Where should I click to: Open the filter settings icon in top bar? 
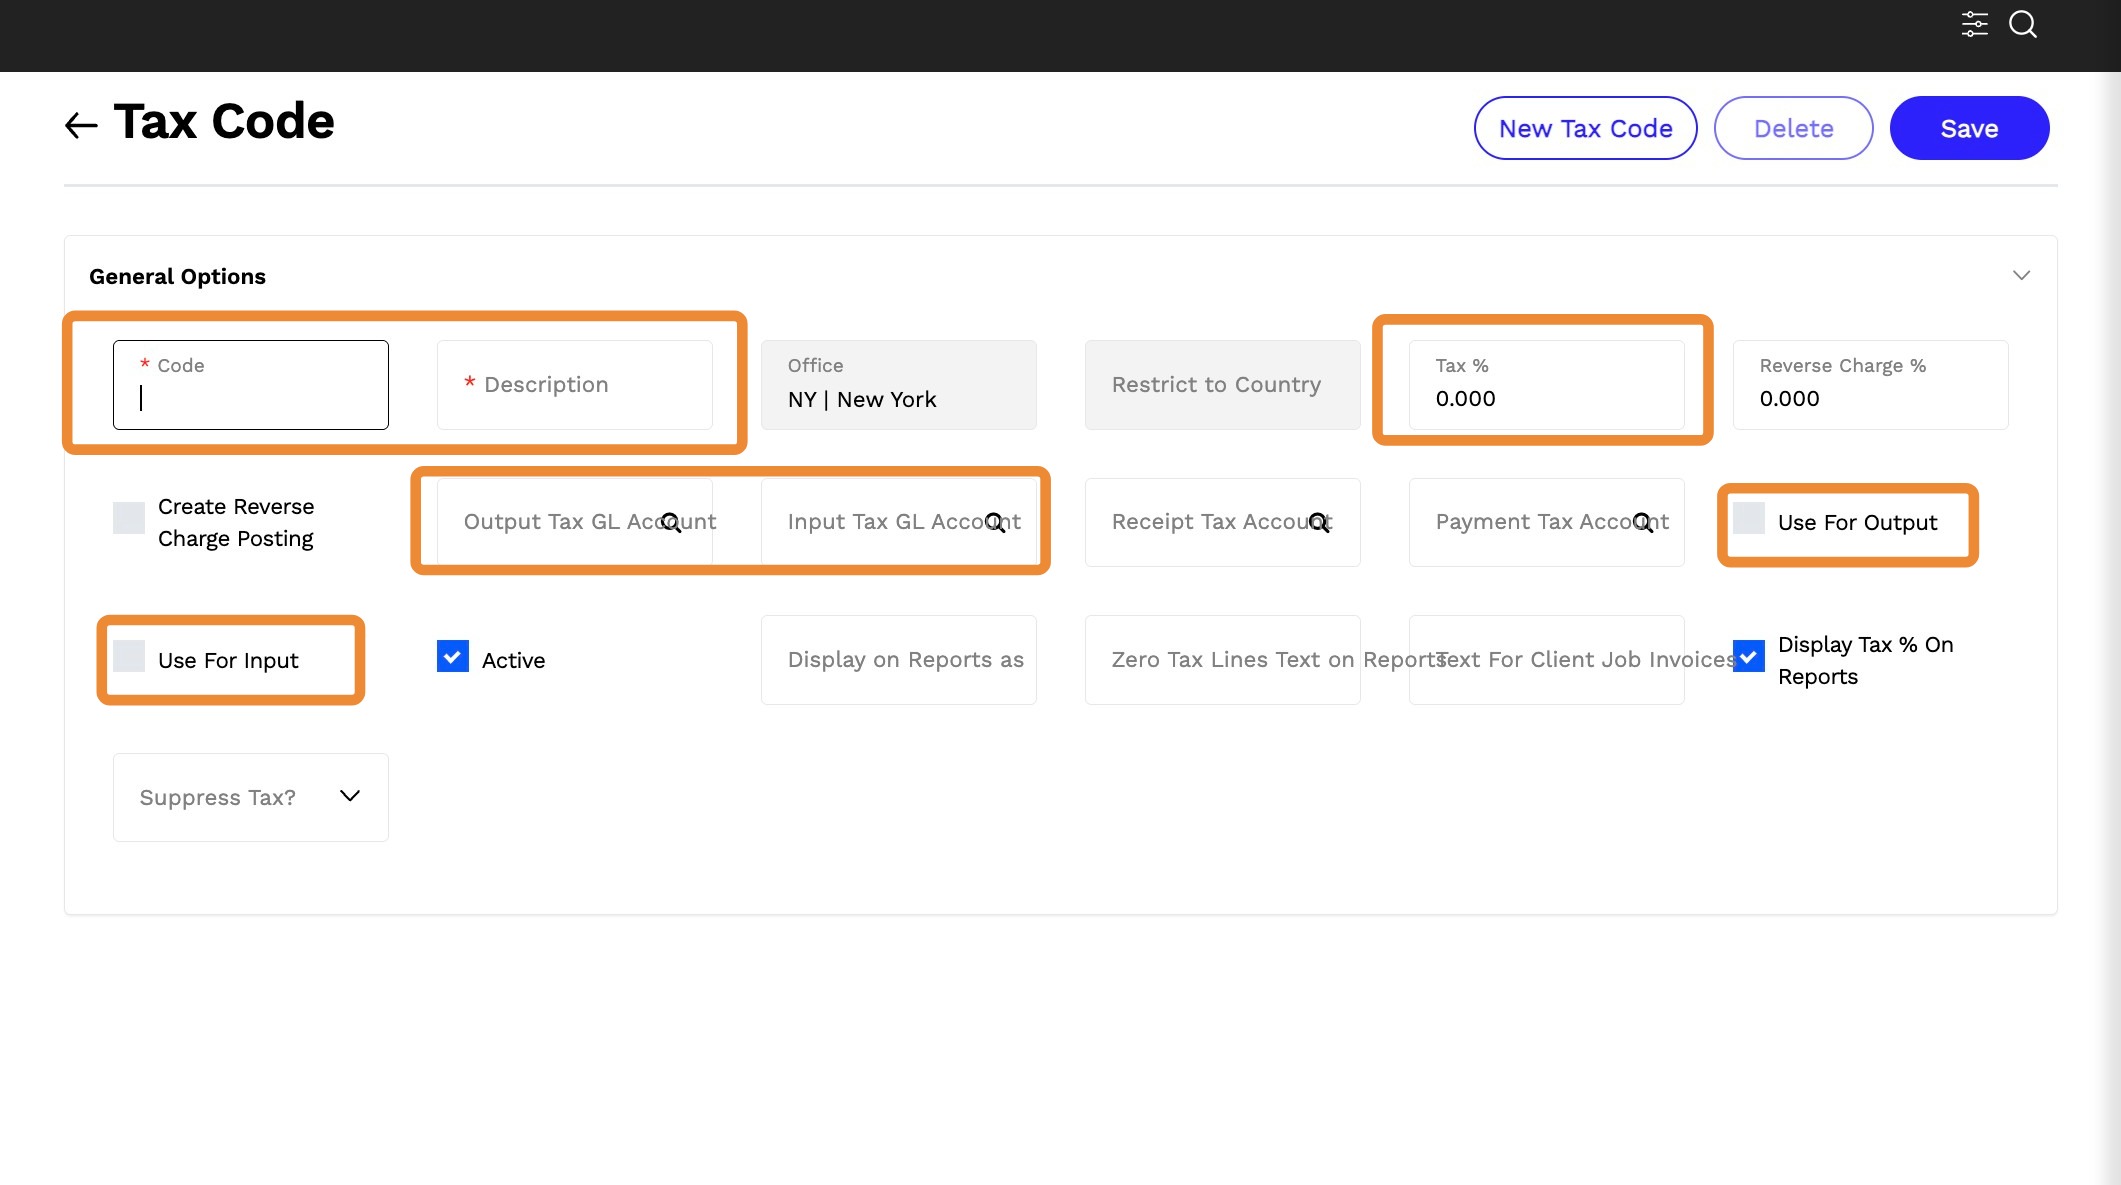pyautogui.click(x=1974, y=24)
